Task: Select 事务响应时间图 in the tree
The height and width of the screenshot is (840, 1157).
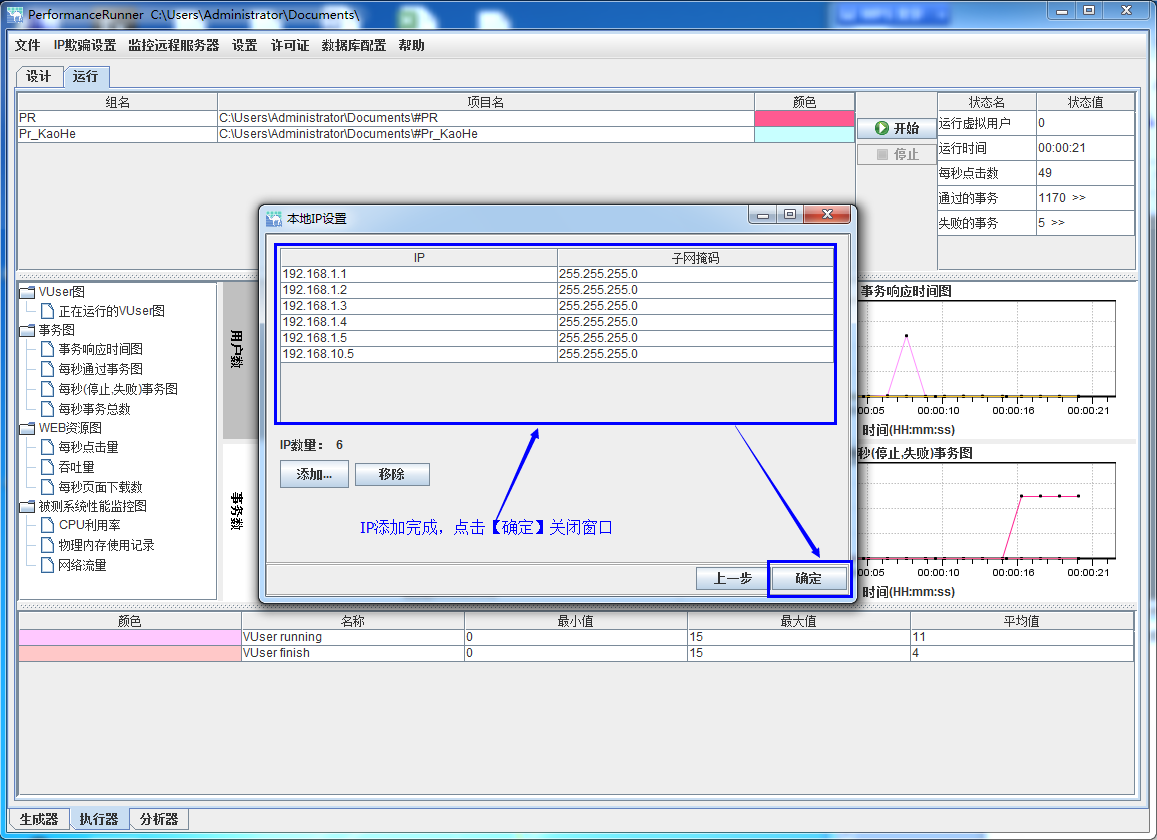Action: (x=100, y=349)
